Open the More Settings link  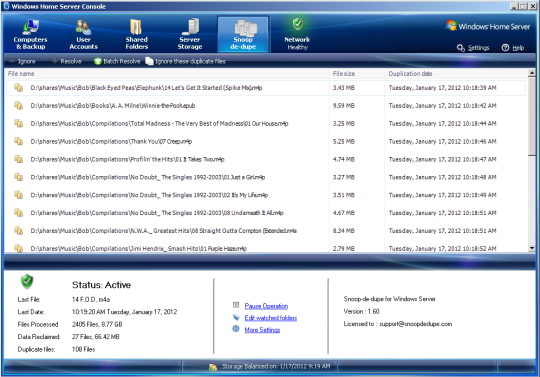(x=262, y=330)
